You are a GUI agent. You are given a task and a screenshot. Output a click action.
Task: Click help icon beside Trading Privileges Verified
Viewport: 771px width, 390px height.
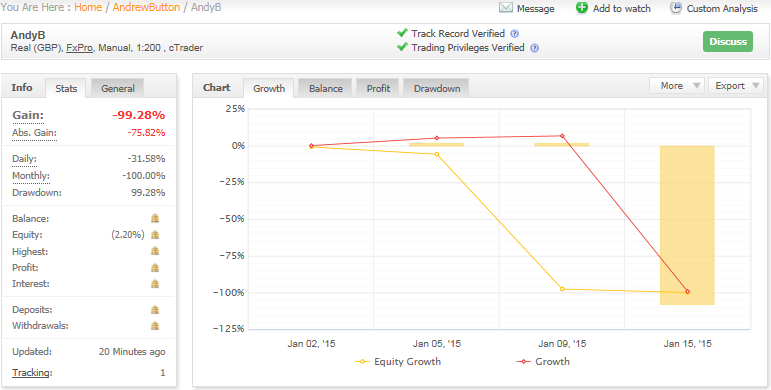[534, 48]
